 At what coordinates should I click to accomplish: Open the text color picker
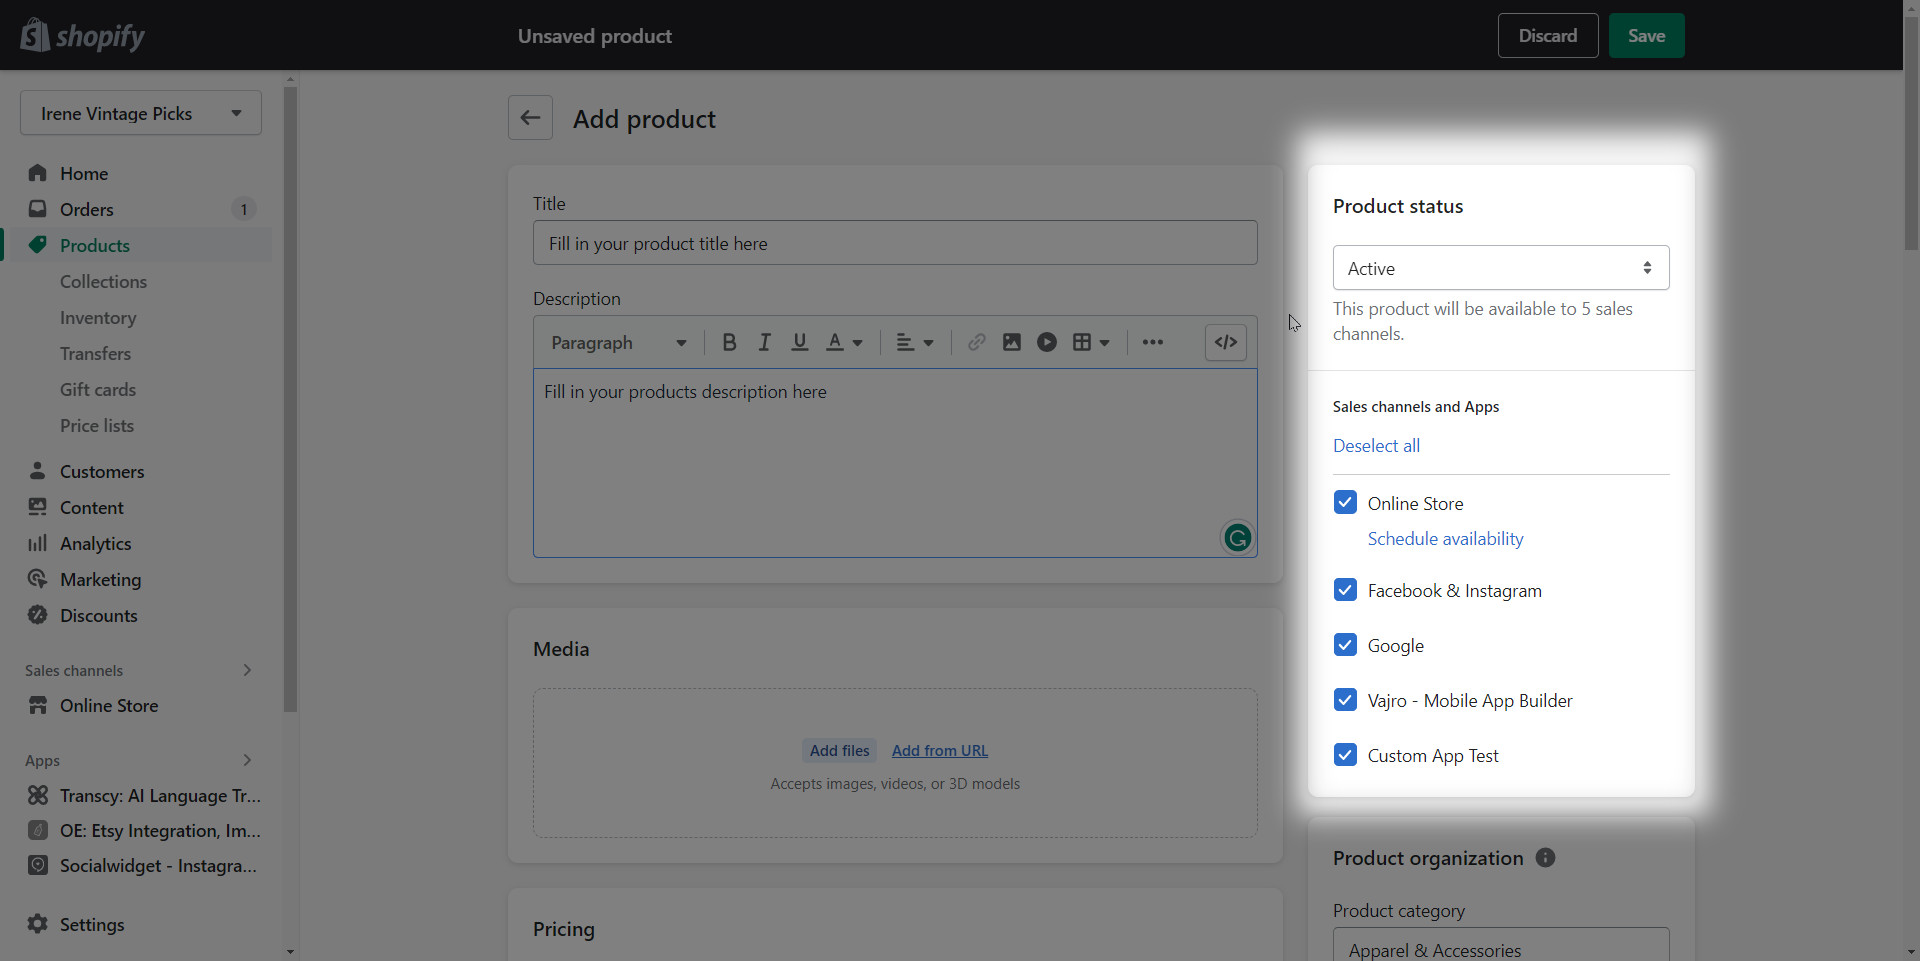point(844,343)
